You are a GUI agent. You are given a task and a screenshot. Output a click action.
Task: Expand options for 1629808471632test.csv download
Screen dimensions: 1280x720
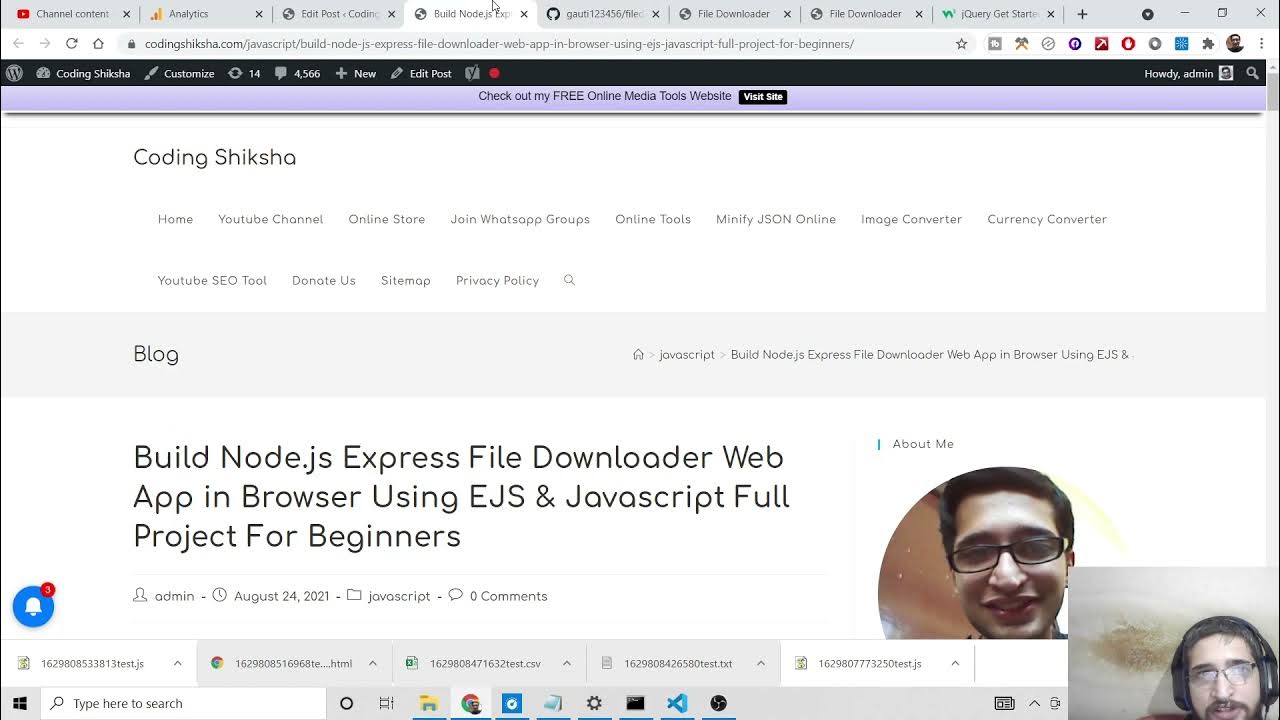[x=566, y=663]
